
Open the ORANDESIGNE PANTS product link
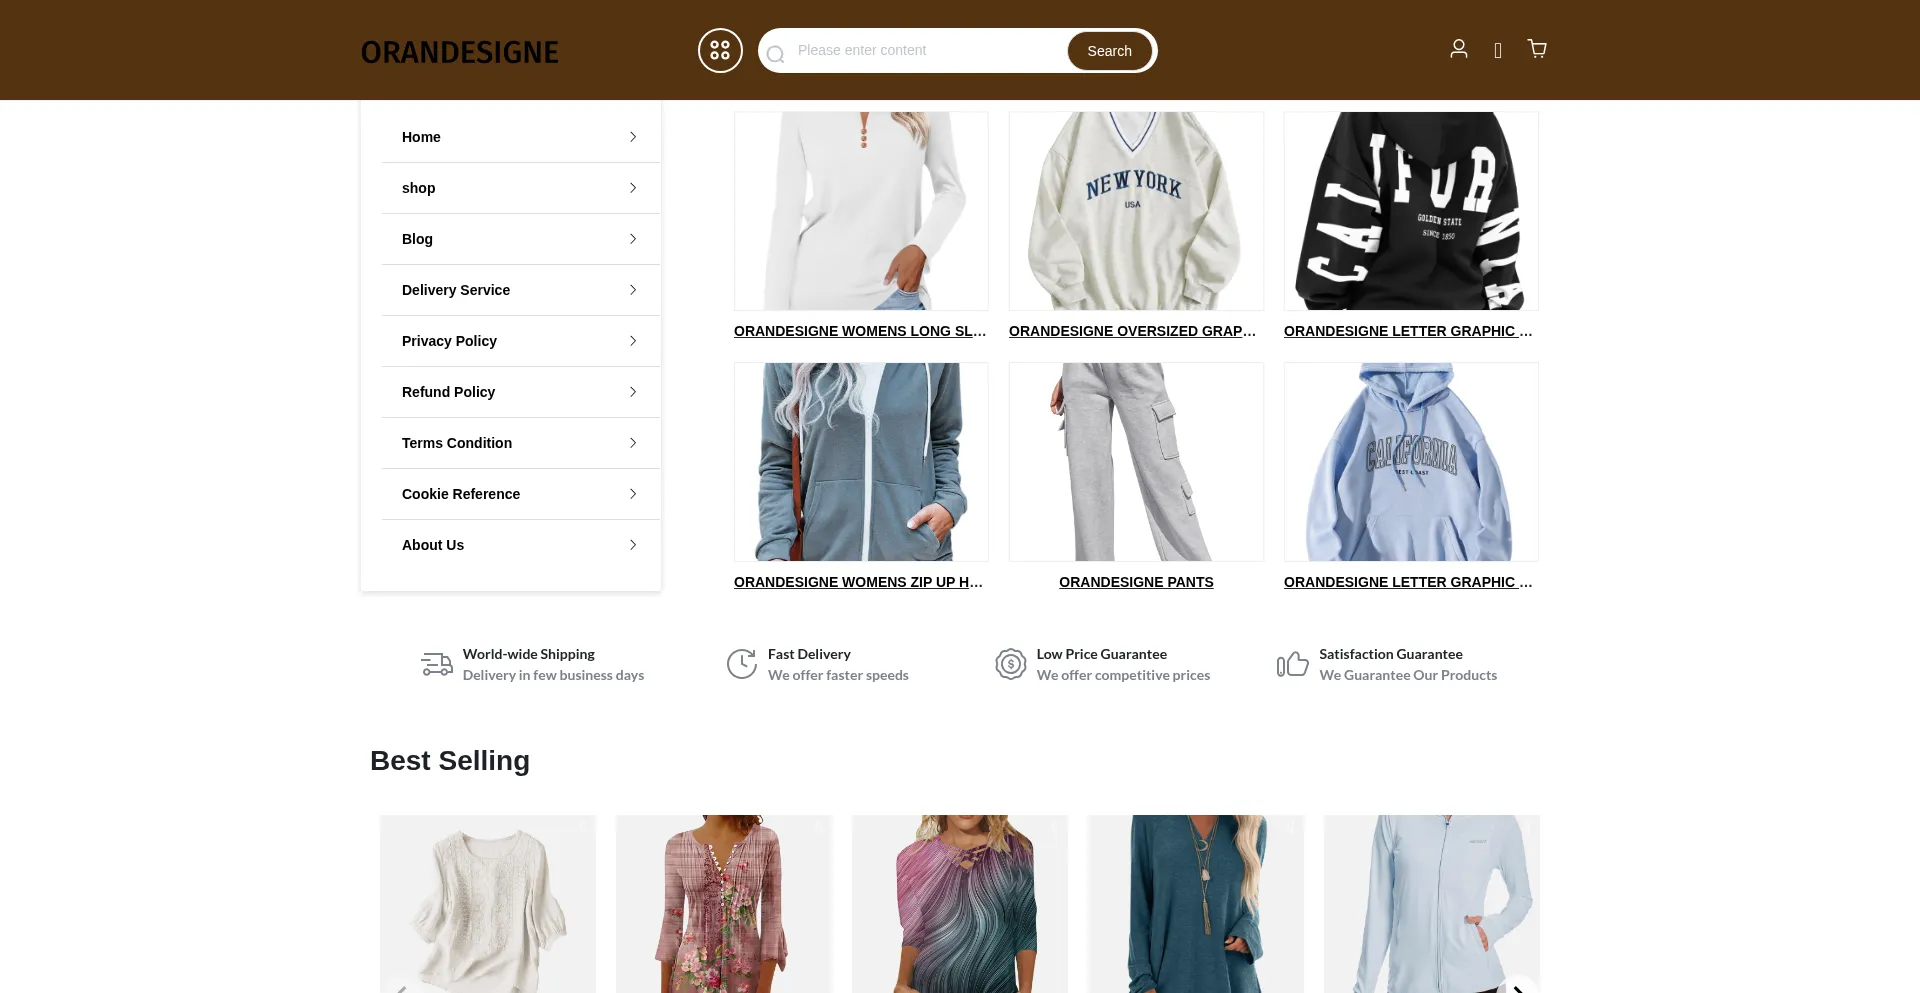(1136, 582)
